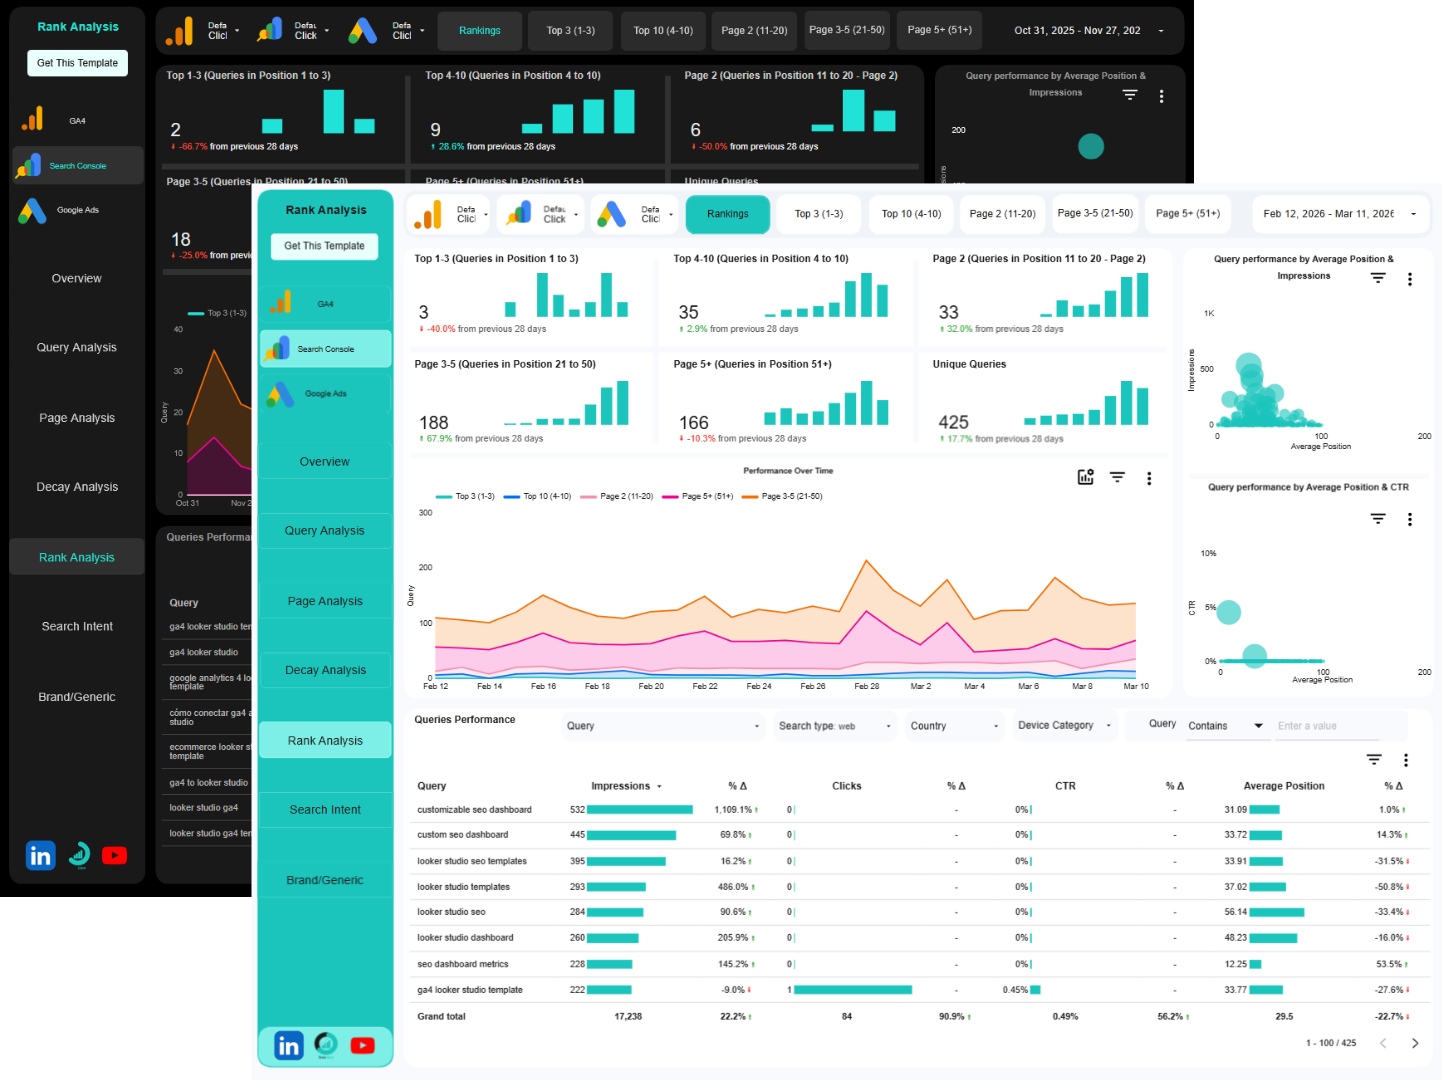This screenshot has width=1450, height=1080.
Task: Open the Decay Analysis navigation link
Action: (x=325, y=670)
